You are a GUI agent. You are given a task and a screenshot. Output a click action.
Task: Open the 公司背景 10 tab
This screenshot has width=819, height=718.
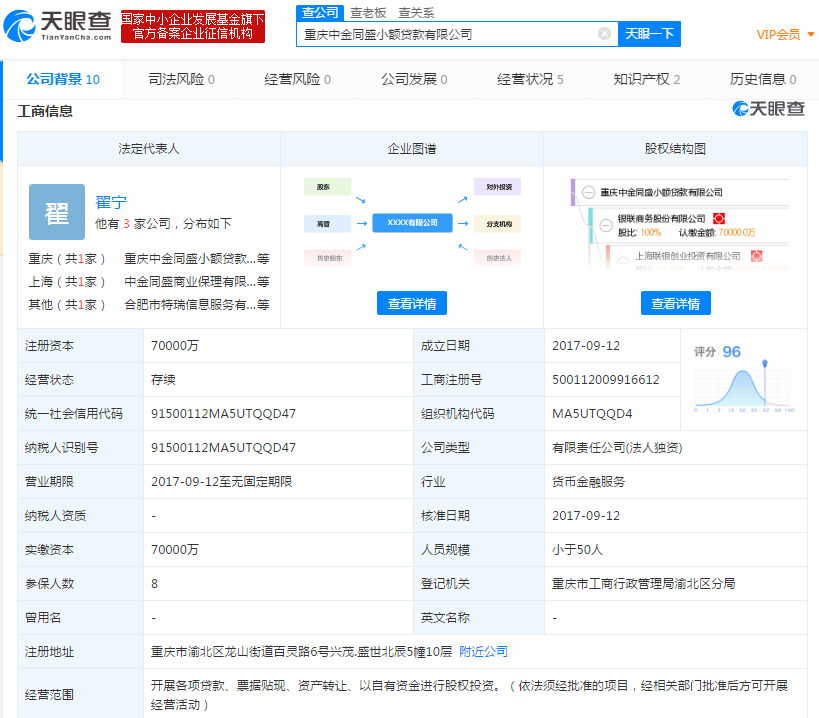63,79
